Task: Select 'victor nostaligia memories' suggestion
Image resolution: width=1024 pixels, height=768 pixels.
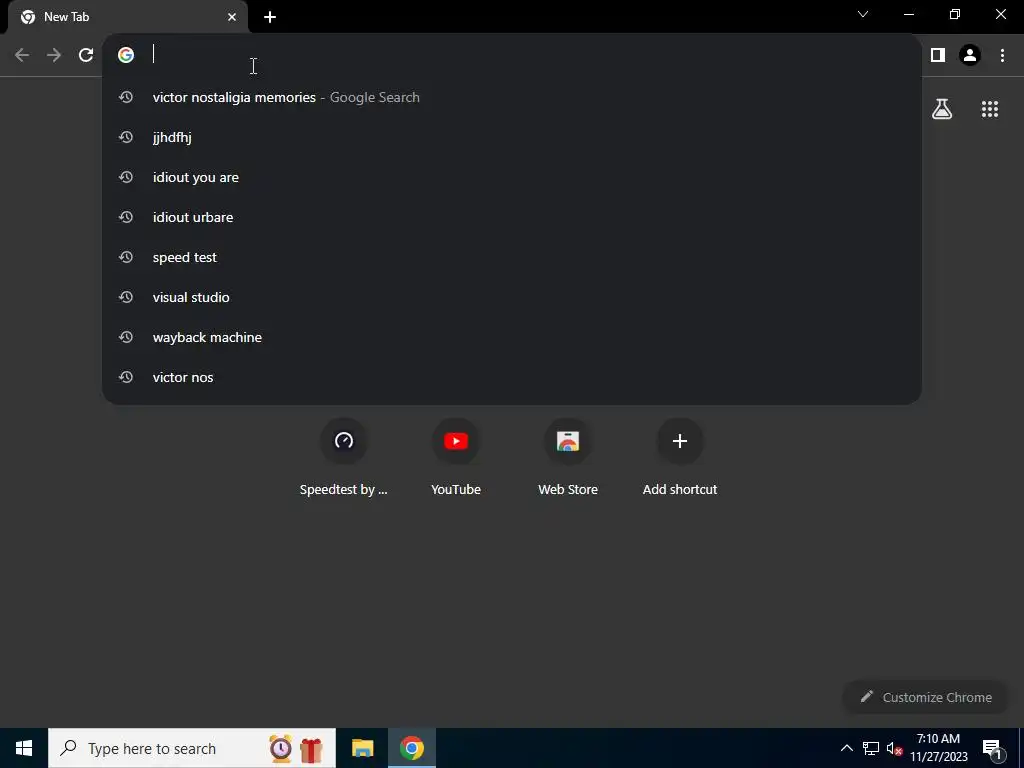Action: point(512,97)
